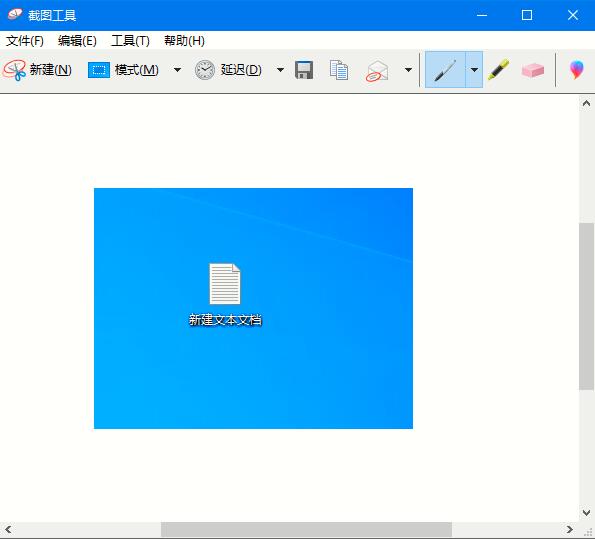
Task: Click the Mode rectangle icon
Action: tap(99, 70)
